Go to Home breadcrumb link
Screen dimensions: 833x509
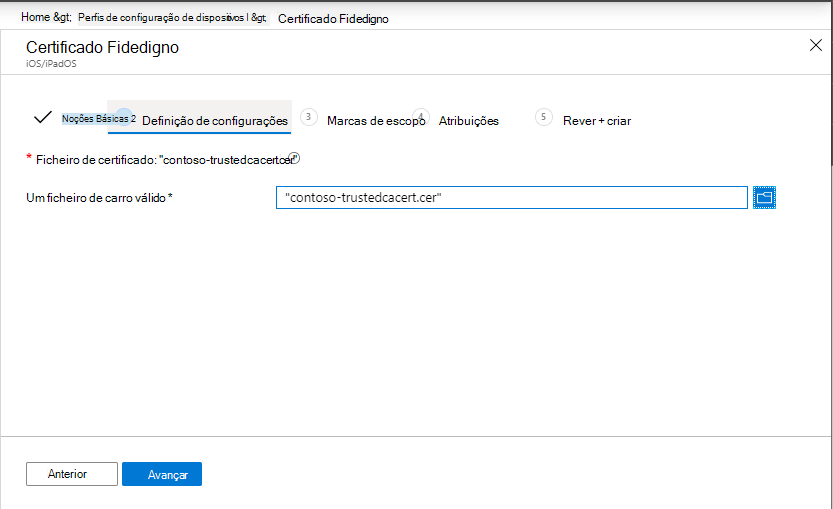pyautogui.click(x=36, y=17)
